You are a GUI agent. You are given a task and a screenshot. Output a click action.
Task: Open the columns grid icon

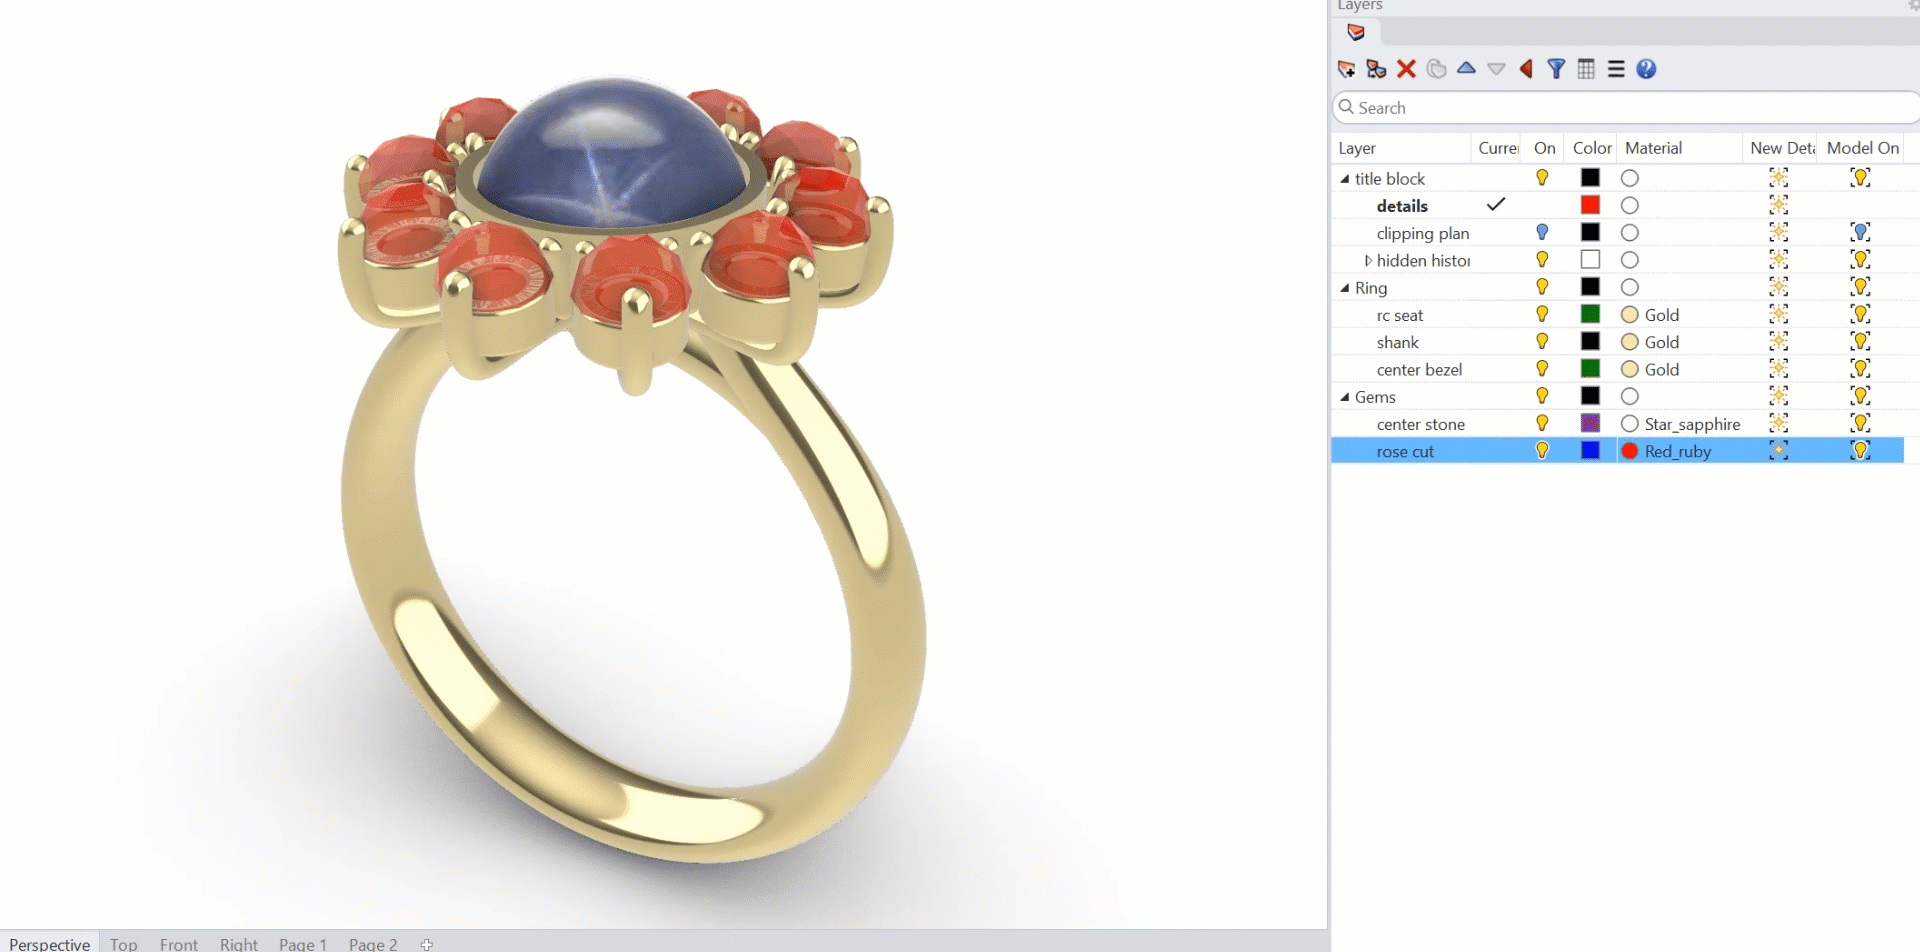pyautogui.click(x=1586, y=69)
